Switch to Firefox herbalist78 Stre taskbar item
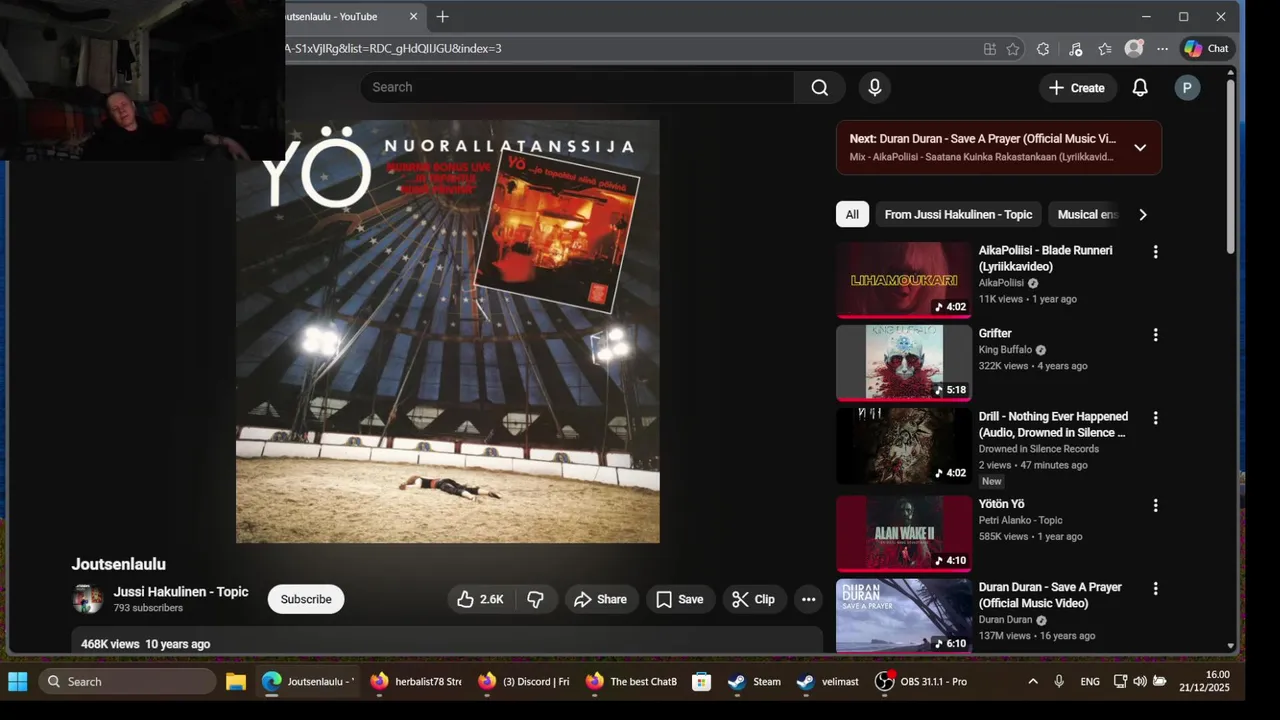Screen dimensions: 1280x720 click(416, 682)
